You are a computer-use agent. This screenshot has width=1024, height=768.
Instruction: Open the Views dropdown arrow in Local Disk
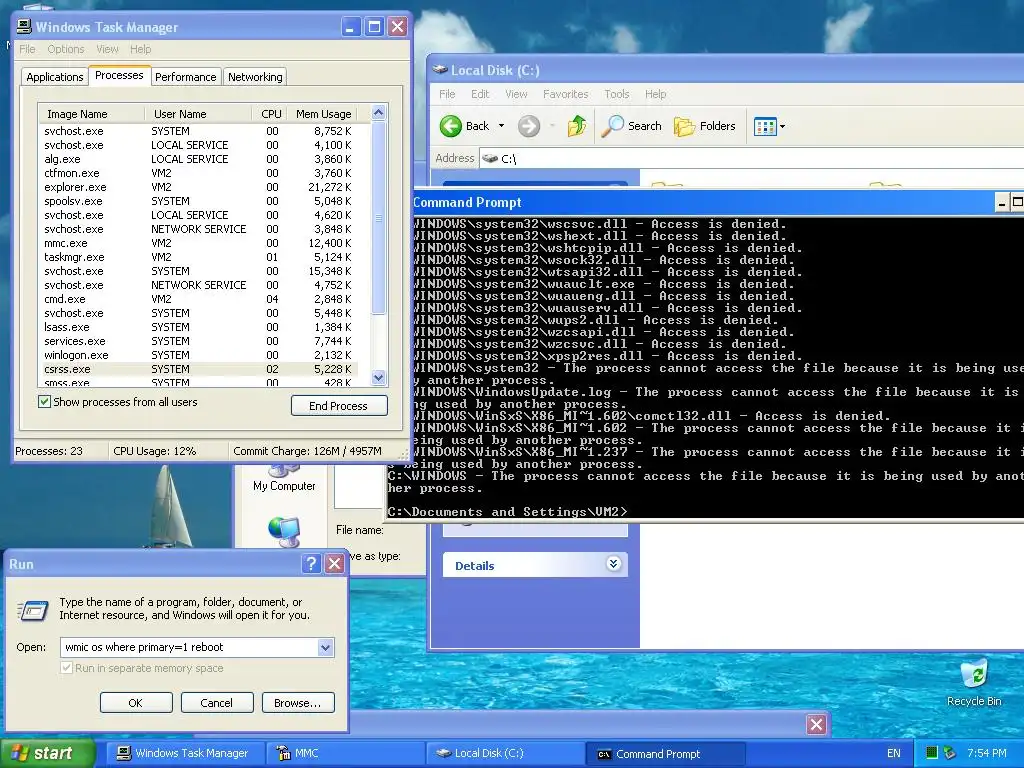[782, 127]
